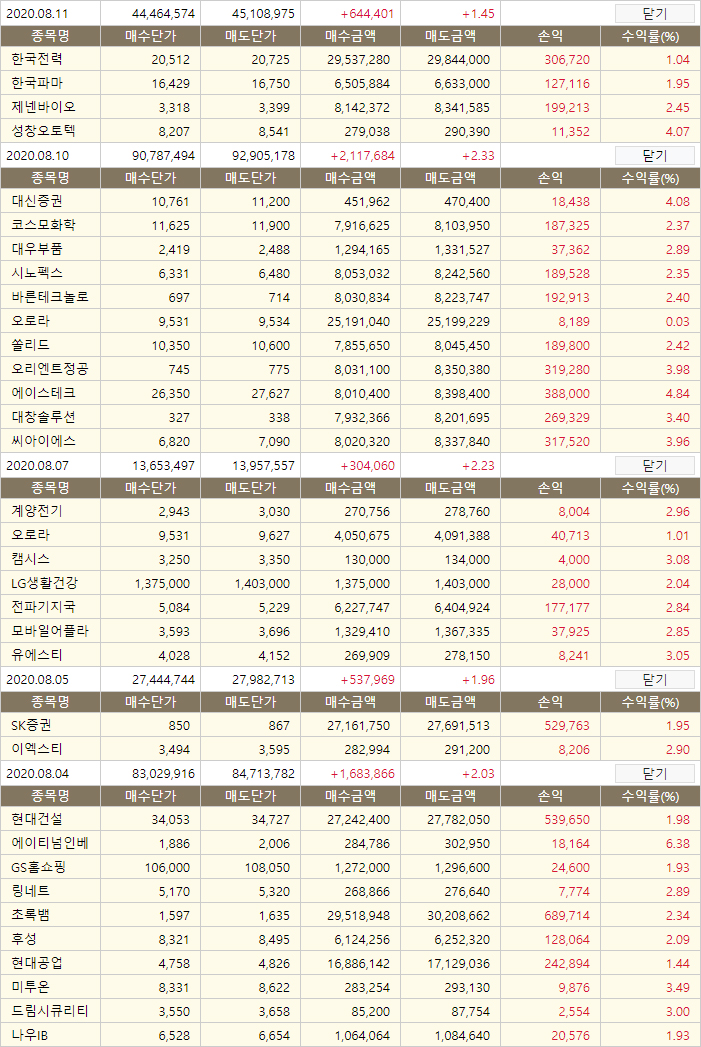Click stock name 나우IB
The image size is (701, 1047).
coord(29,1036)
